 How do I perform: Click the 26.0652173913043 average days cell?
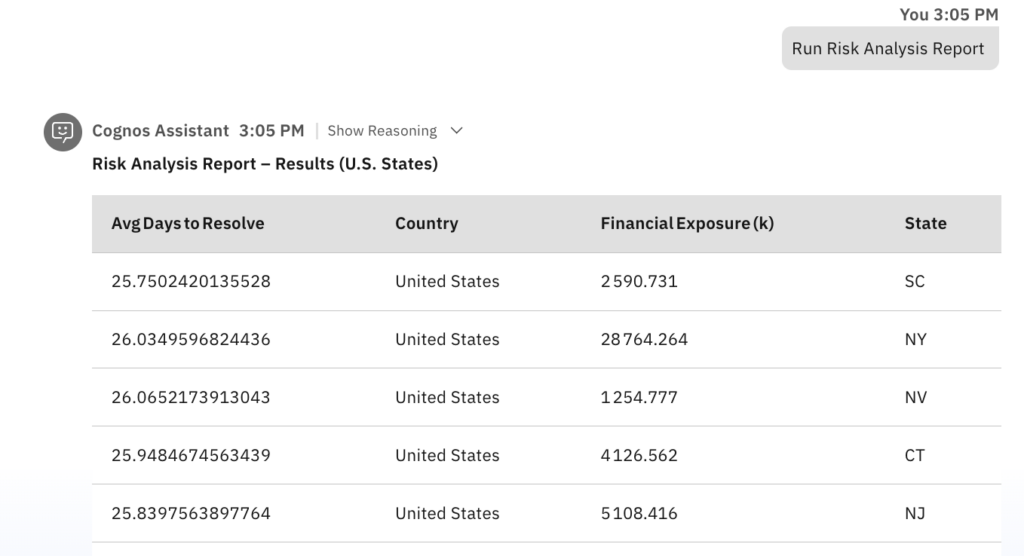(x=191, y=398)
